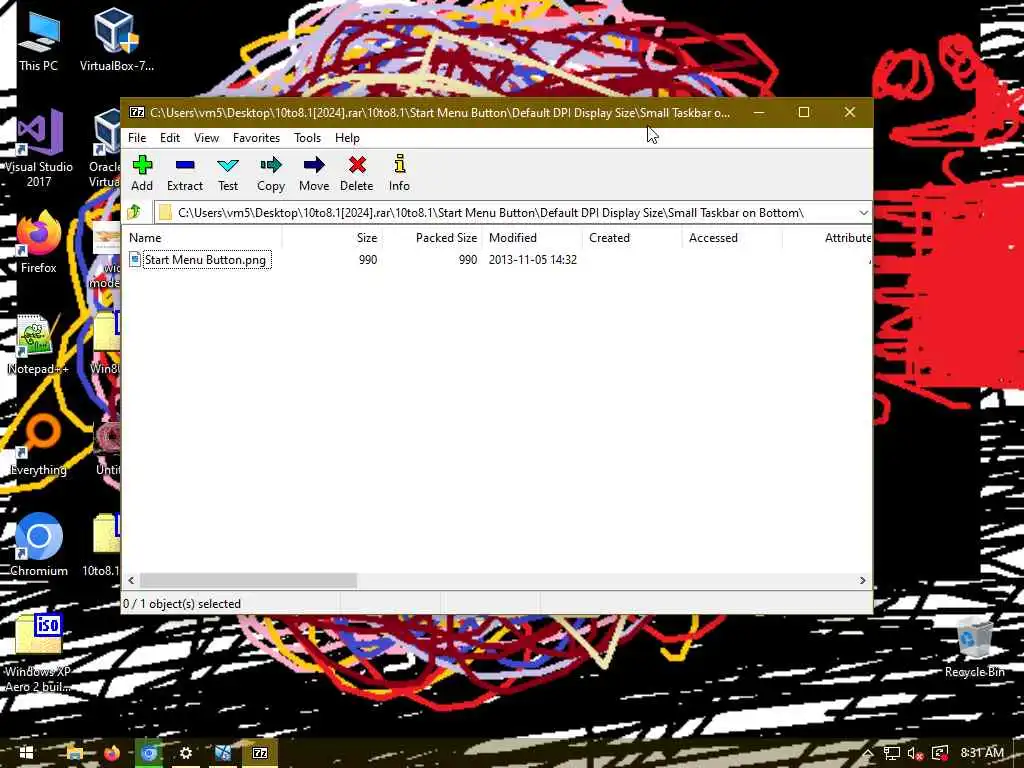Click the horizontal scrollbar thumb
1024x768 pixels.
click(248, 580)
